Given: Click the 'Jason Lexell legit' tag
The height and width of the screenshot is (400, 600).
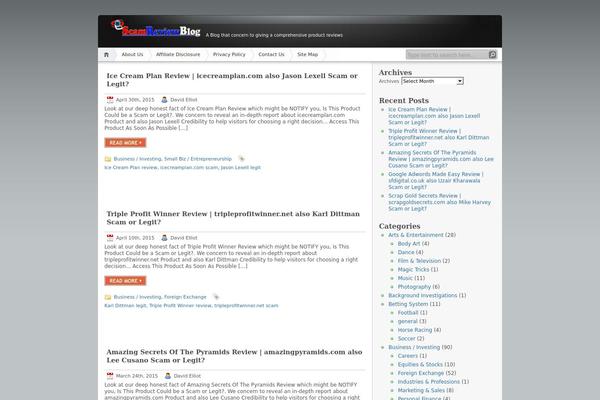Looking at the screenshot, I should coord(241,168).
